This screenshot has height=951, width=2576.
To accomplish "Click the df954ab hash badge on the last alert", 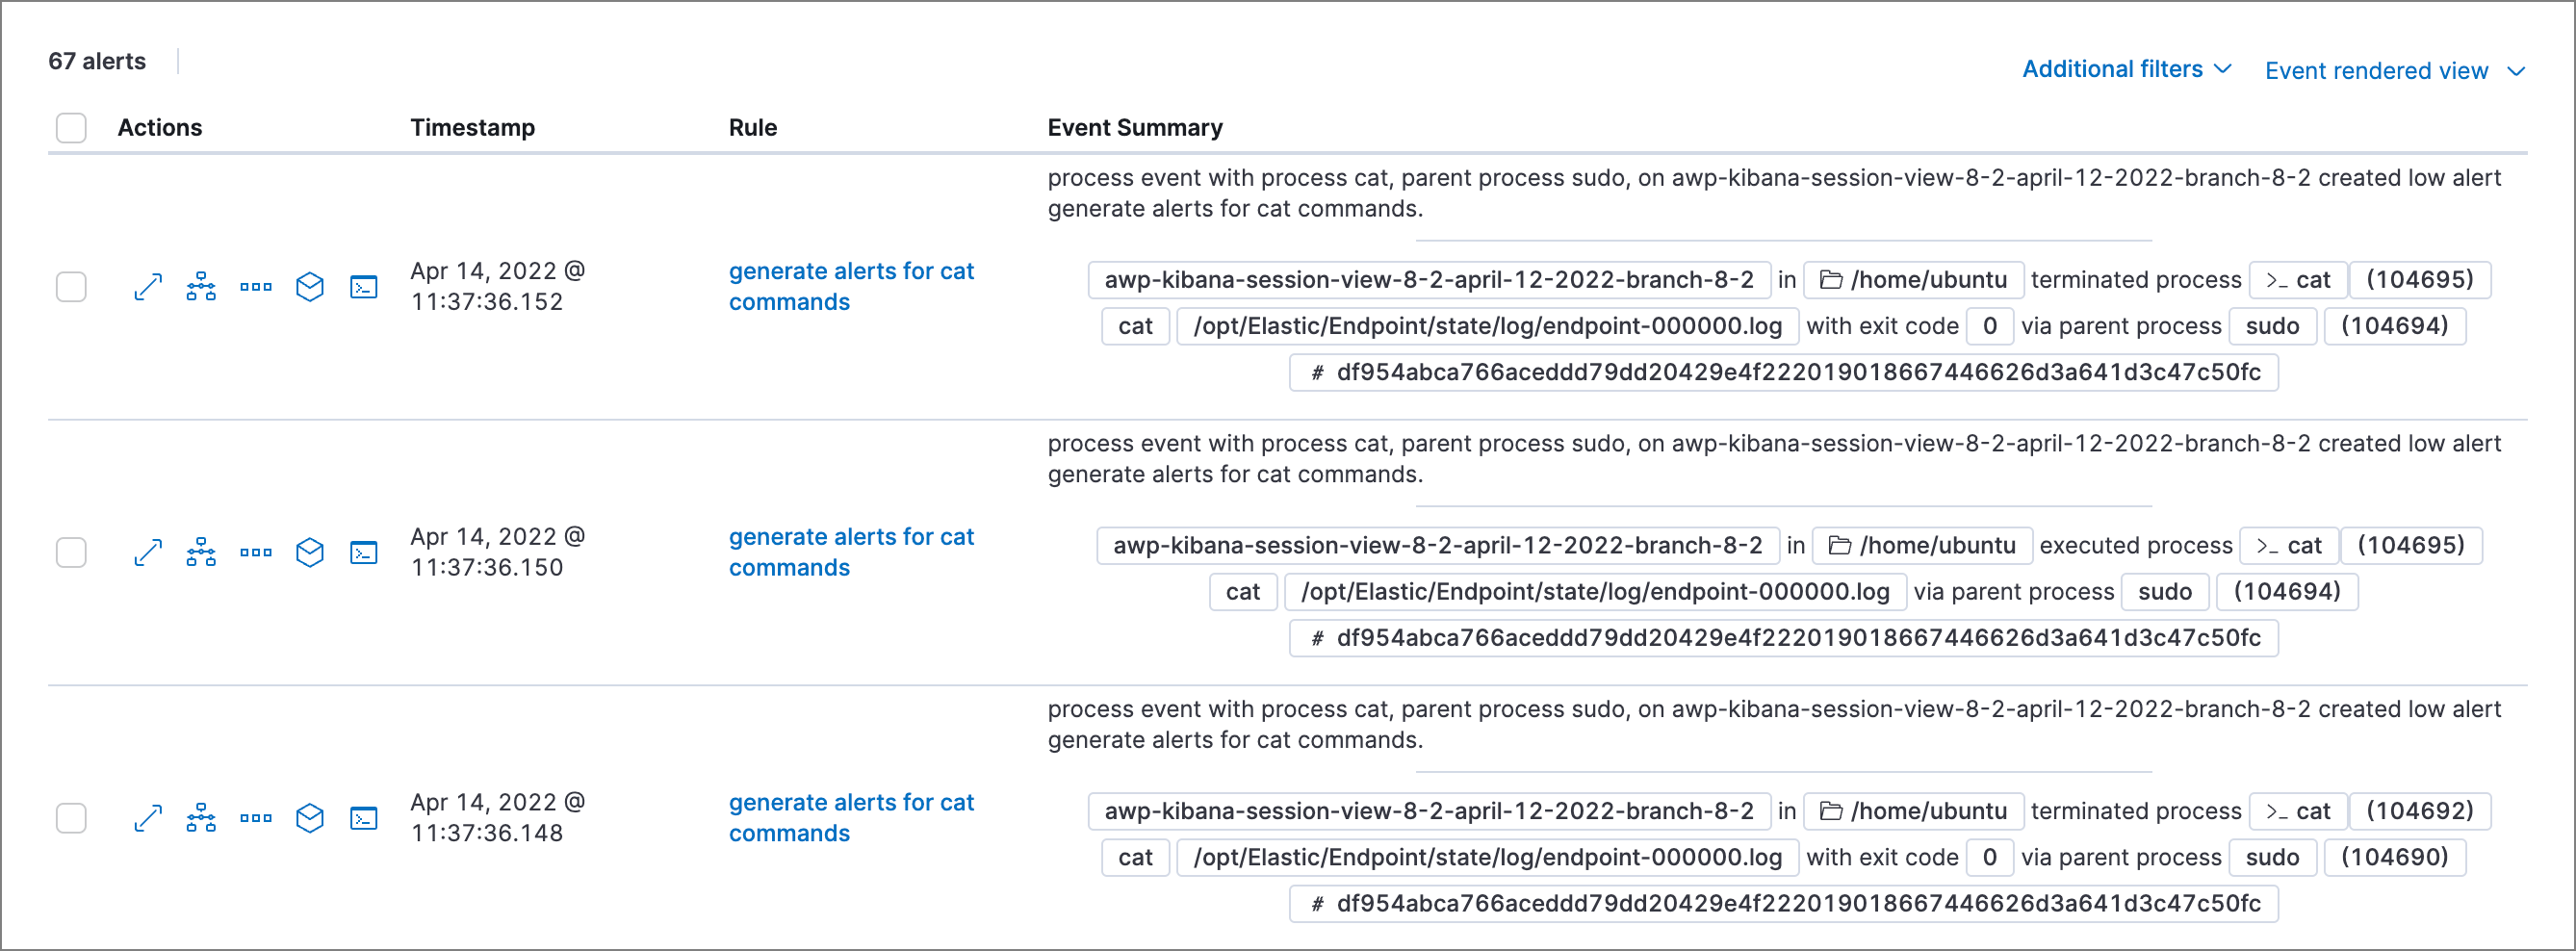I will pyautogui.click(x=1783, y=903).
